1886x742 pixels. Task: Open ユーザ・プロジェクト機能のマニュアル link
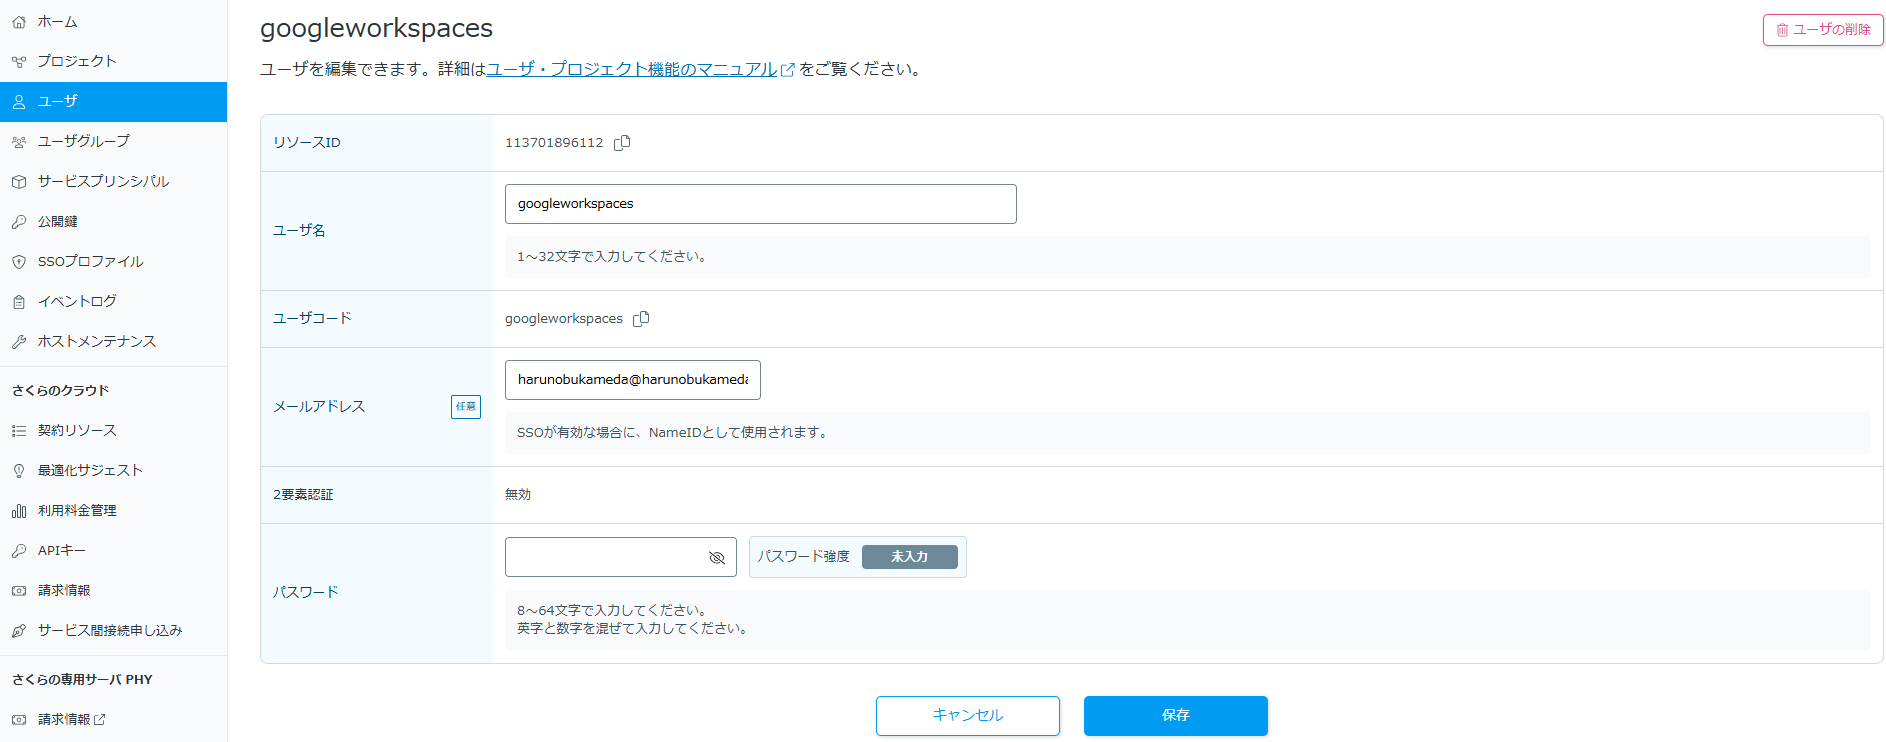[632, 70]
